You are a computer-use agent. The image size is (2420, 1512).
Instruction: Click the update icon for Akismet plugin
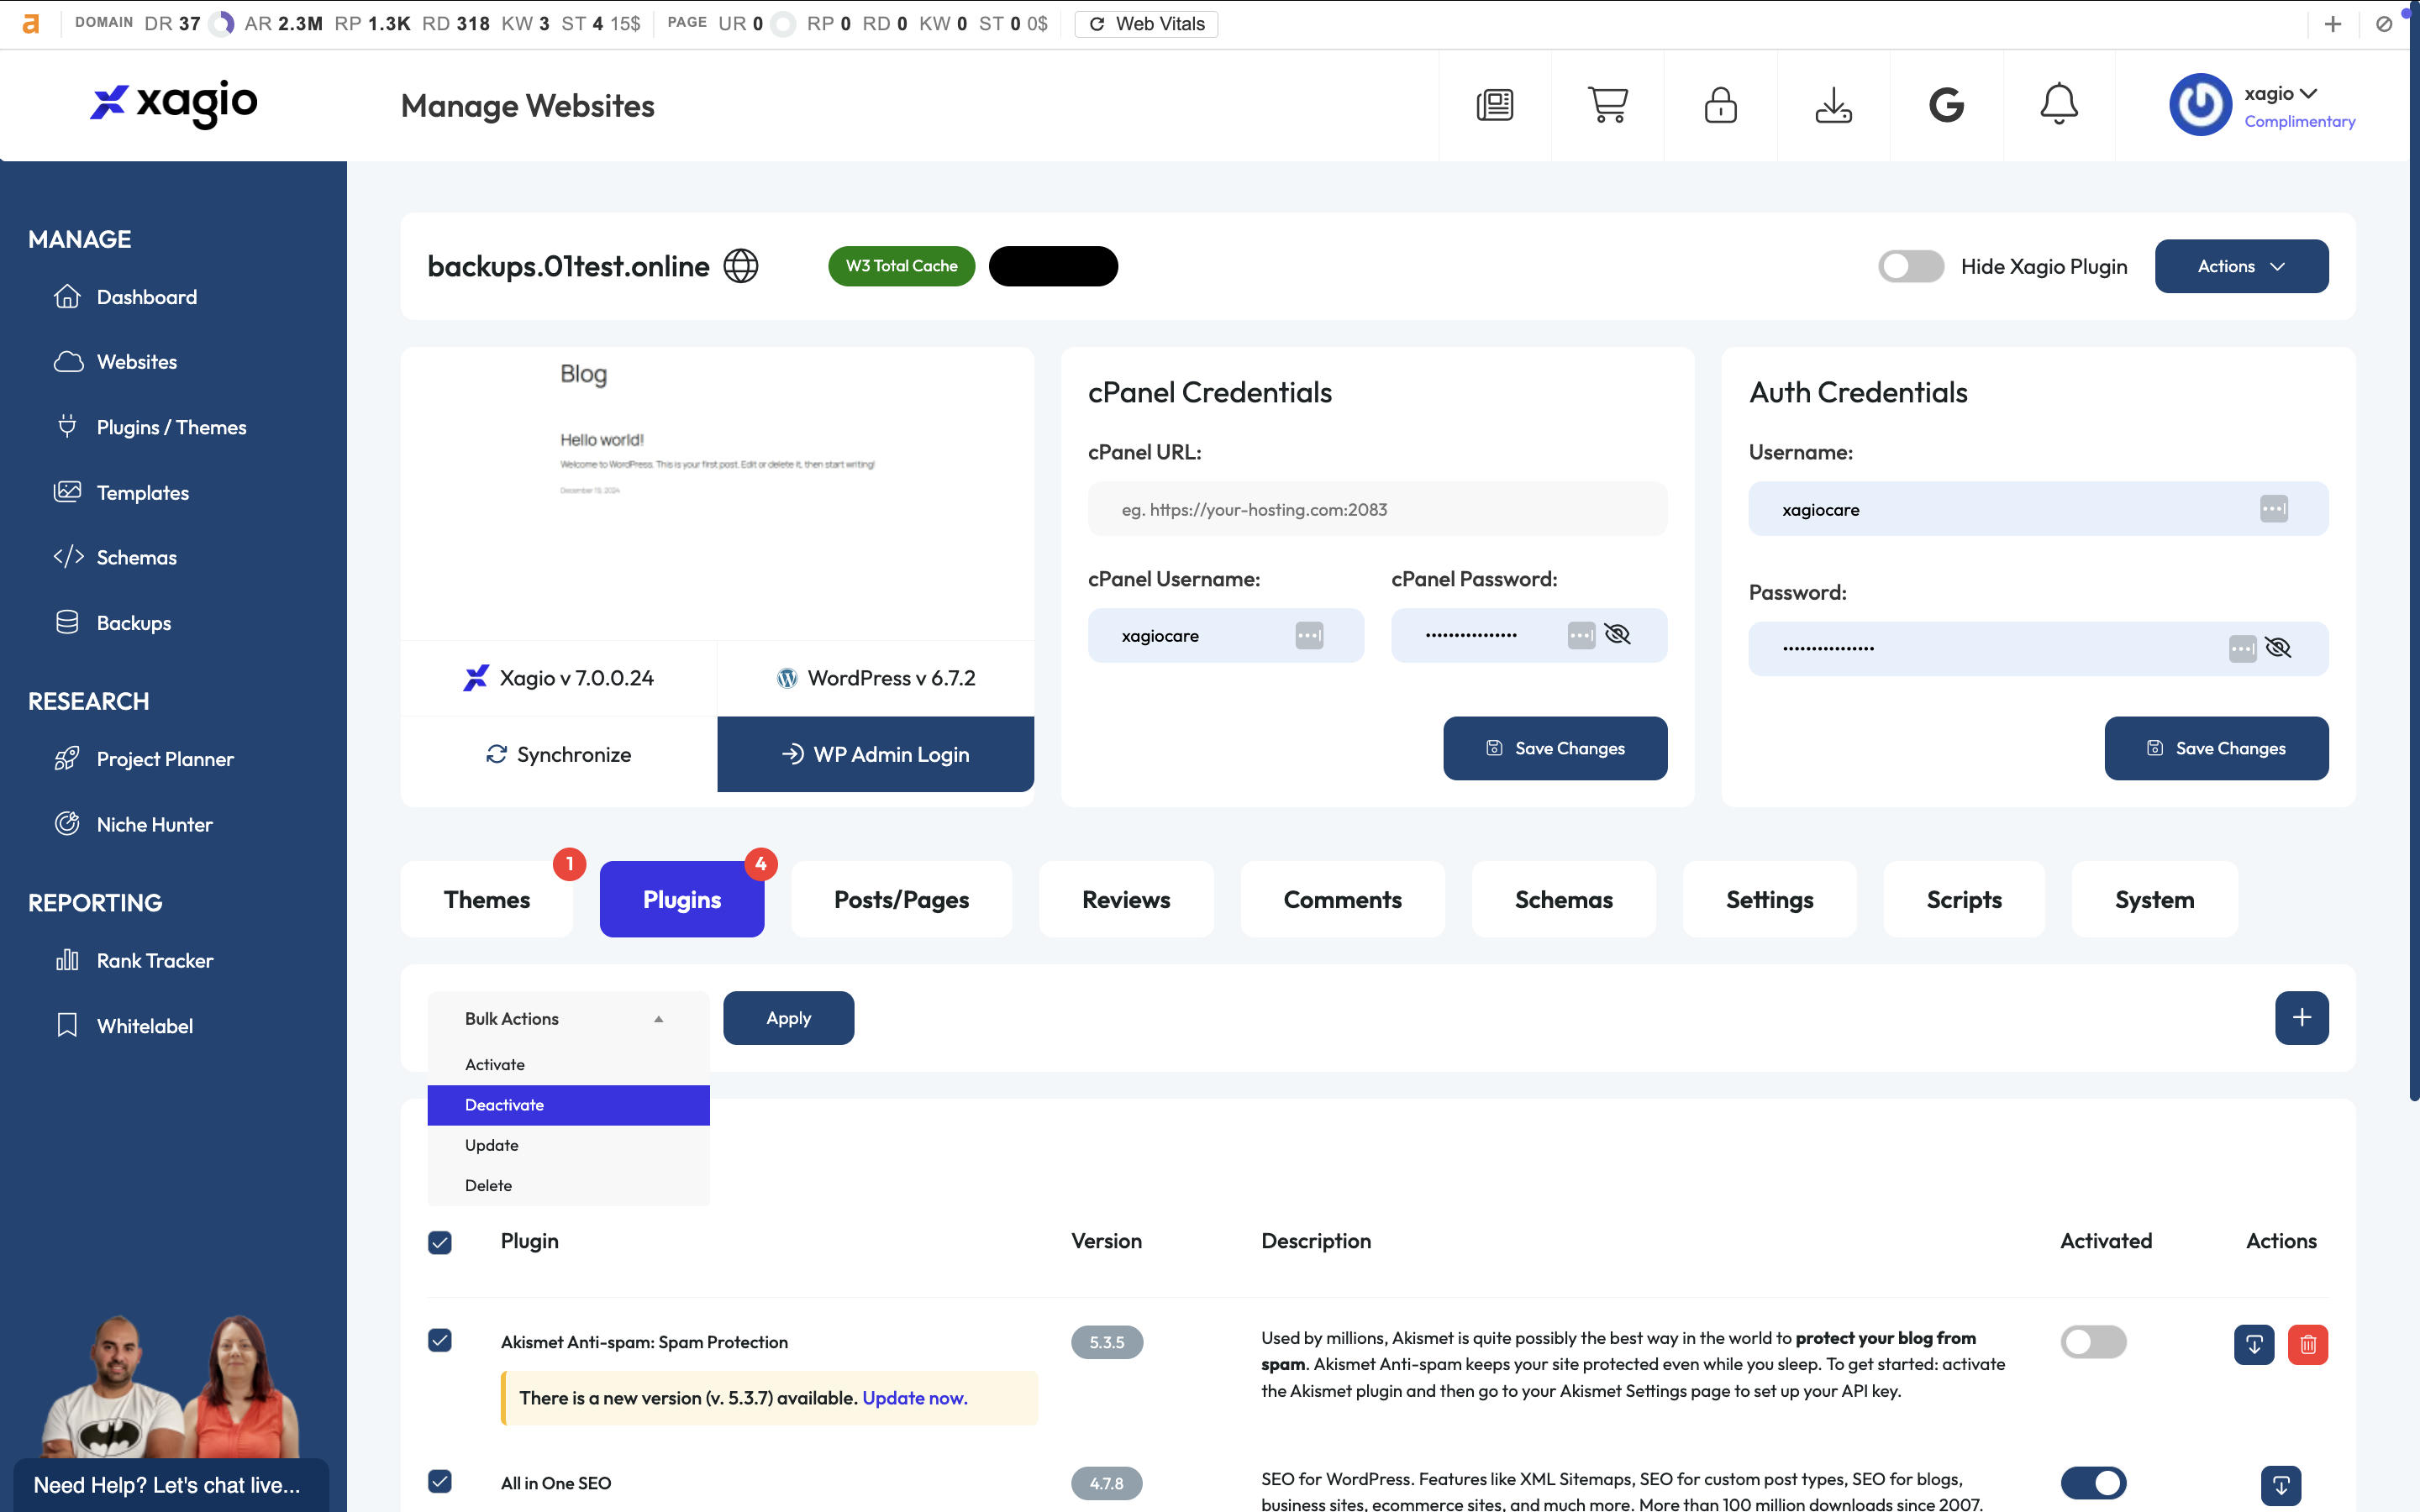point(2254,1344)
